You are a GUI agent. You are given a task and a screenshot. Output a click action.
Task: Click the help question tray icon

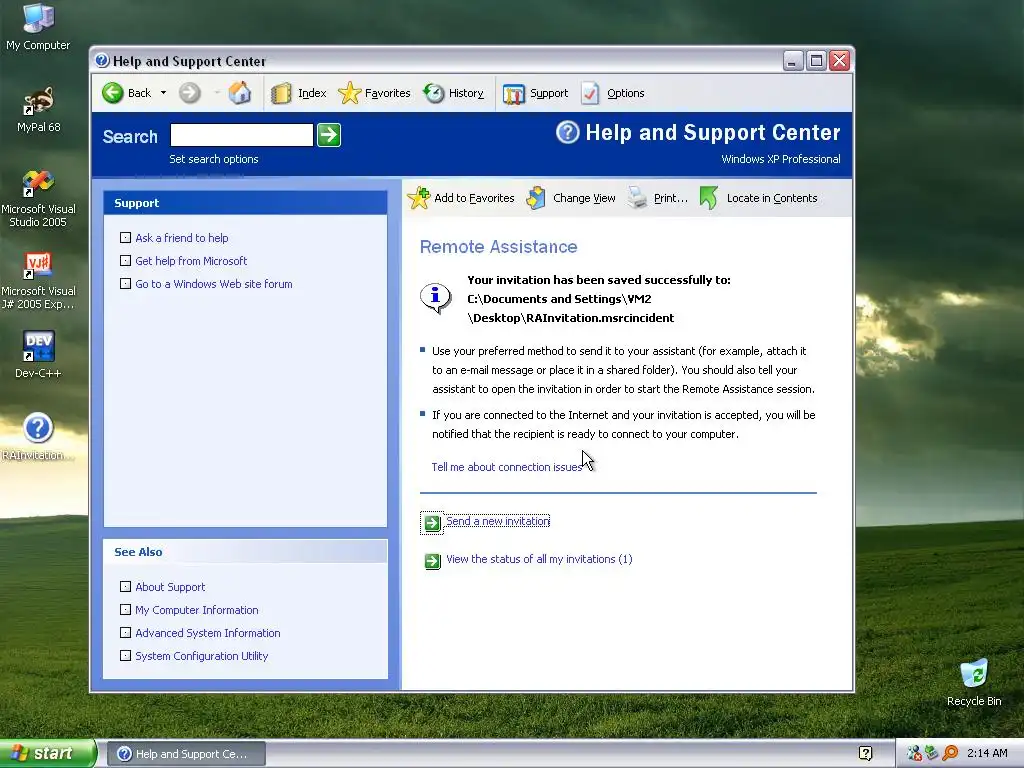click(865, 753)
